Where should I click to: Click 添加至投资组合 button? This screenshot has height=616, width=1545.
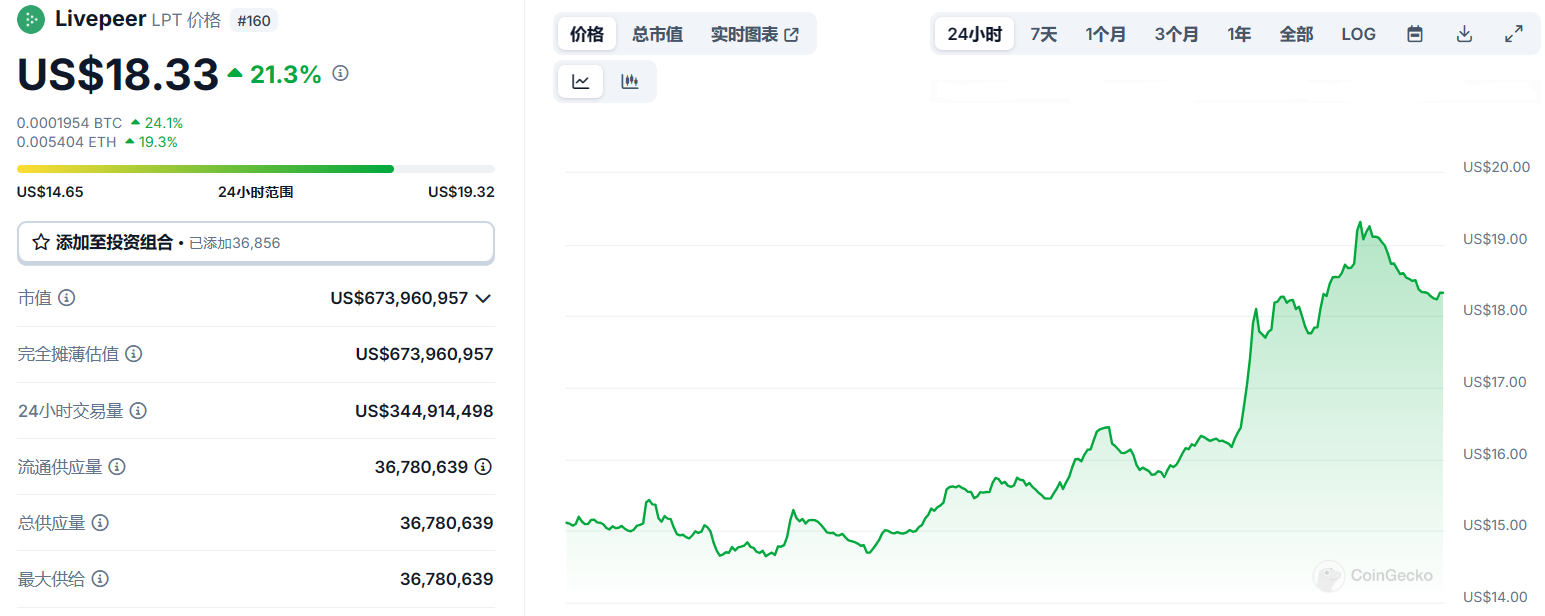click(x=256, y=243)
